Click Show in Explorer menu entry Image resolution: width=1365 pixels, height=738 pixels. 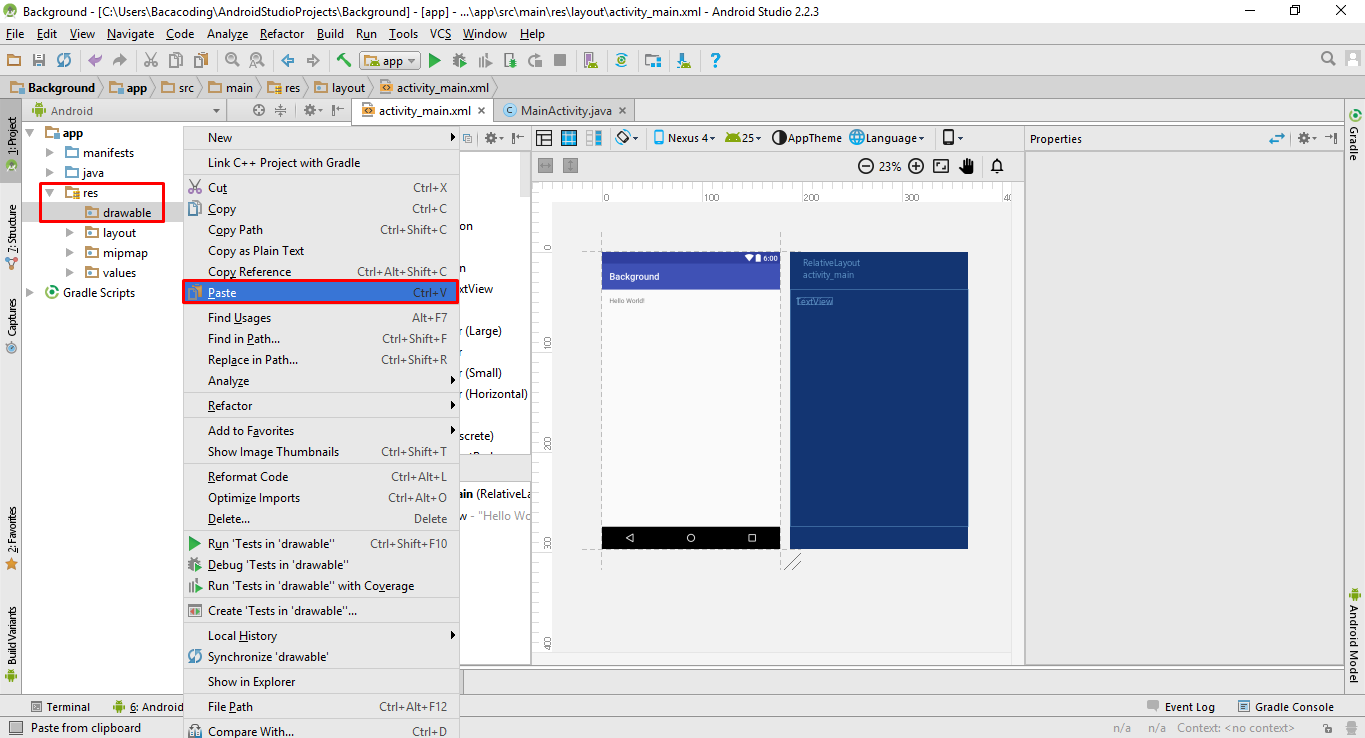(252, 682)
